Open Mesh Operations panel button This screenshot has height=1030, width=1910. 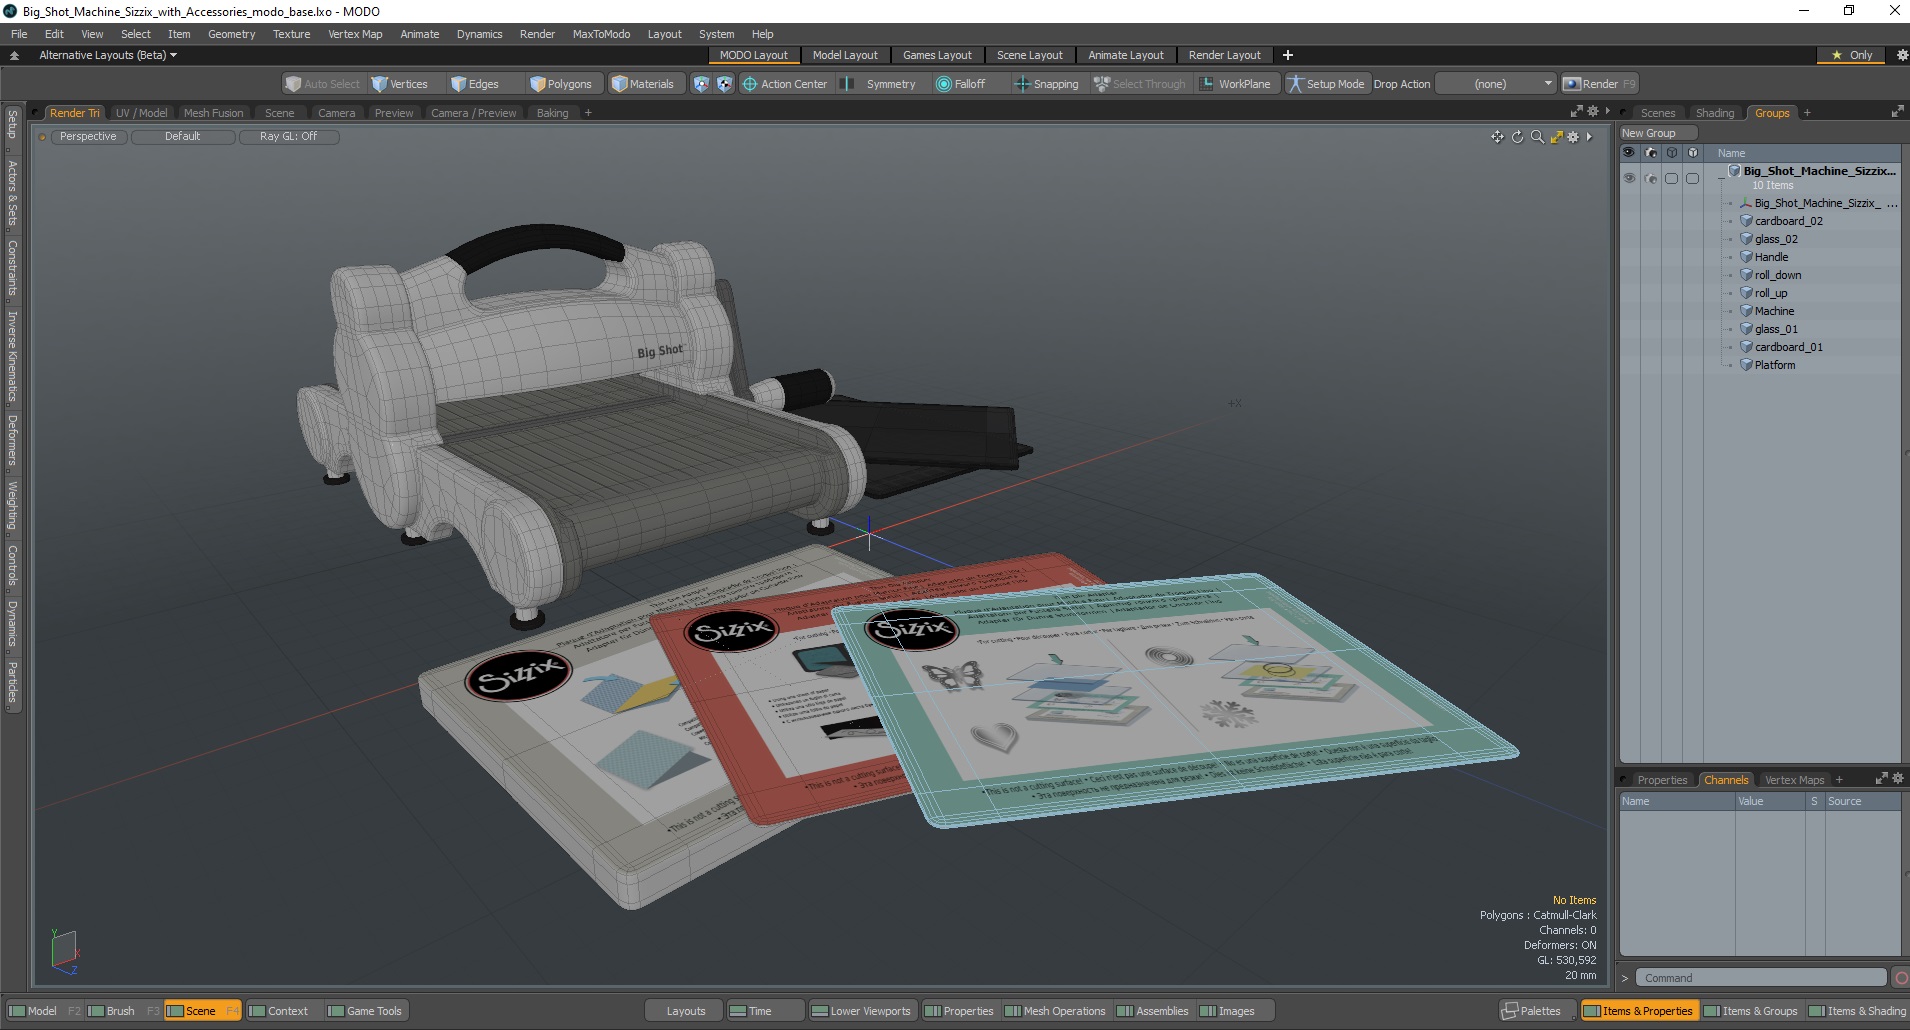pyautogui.click(x=1055, y=1011)
